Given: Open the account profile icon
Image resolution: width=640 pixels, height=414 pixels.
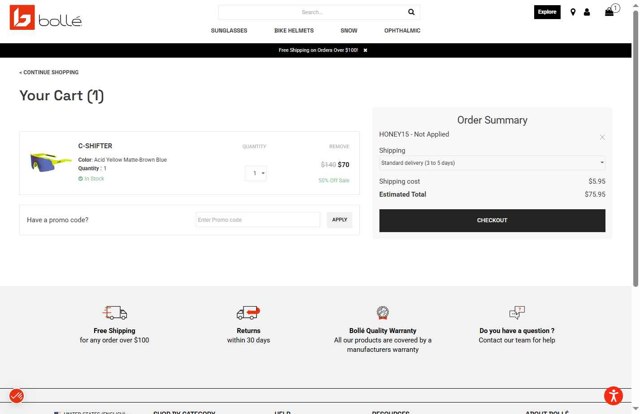Looking at the screenshot, I should 587,12.
